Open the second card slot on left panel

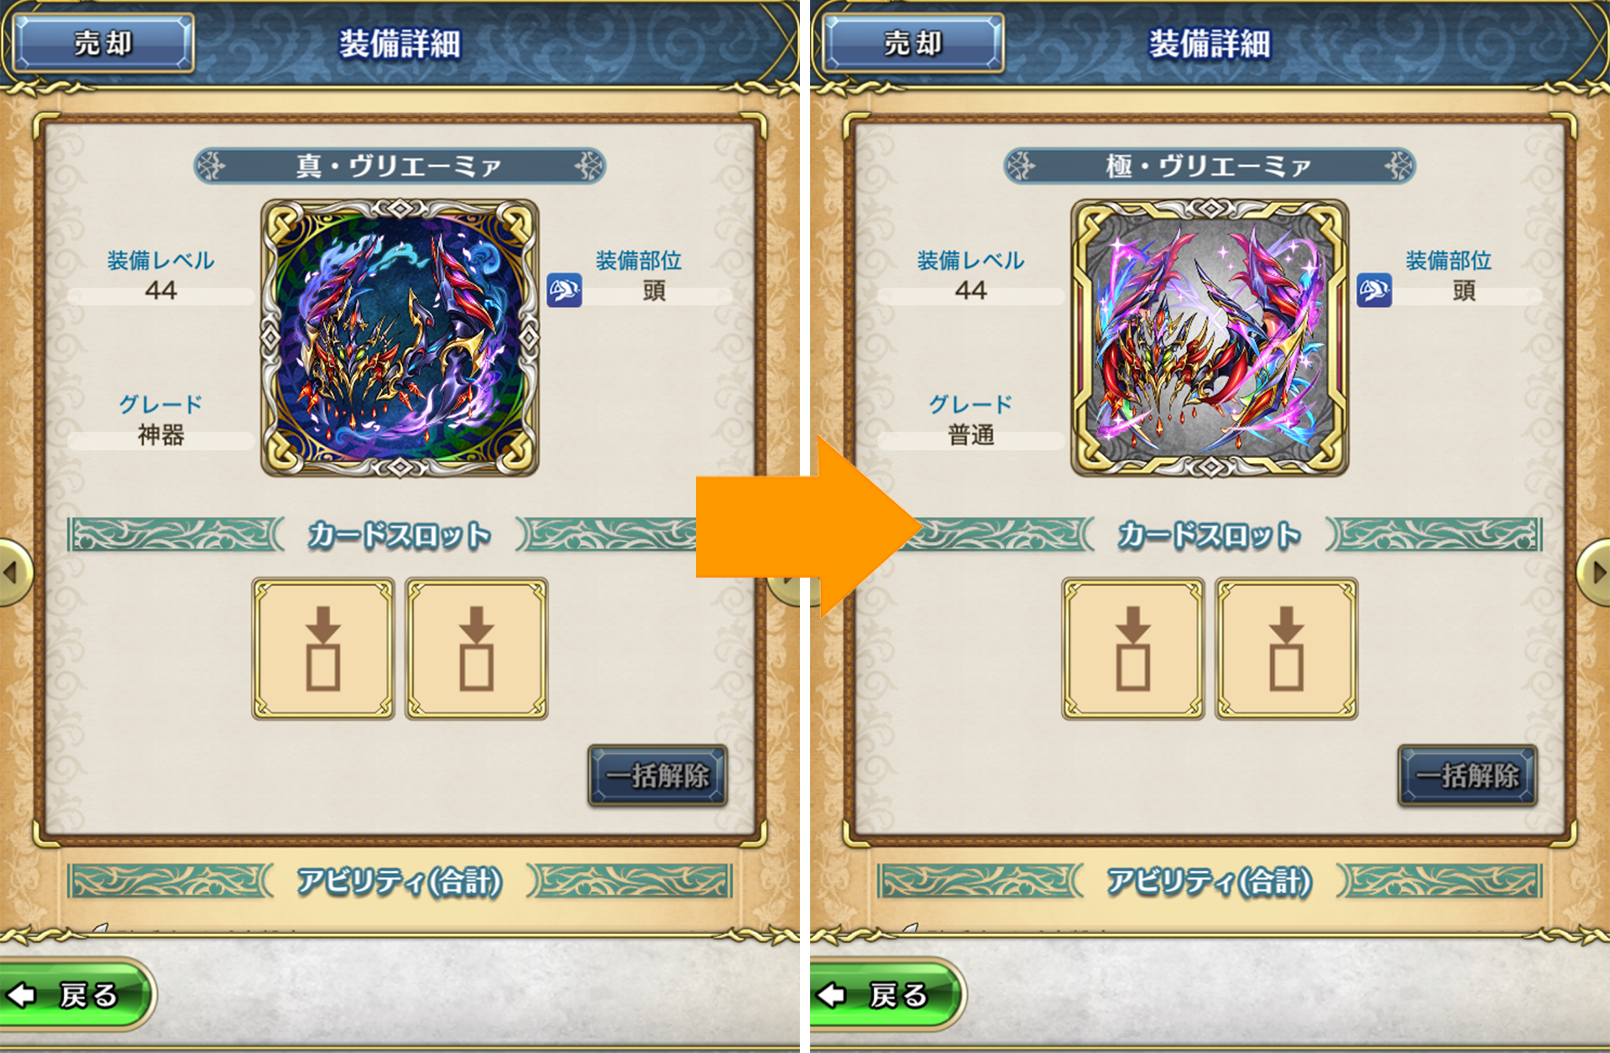[x=477, y=648]
